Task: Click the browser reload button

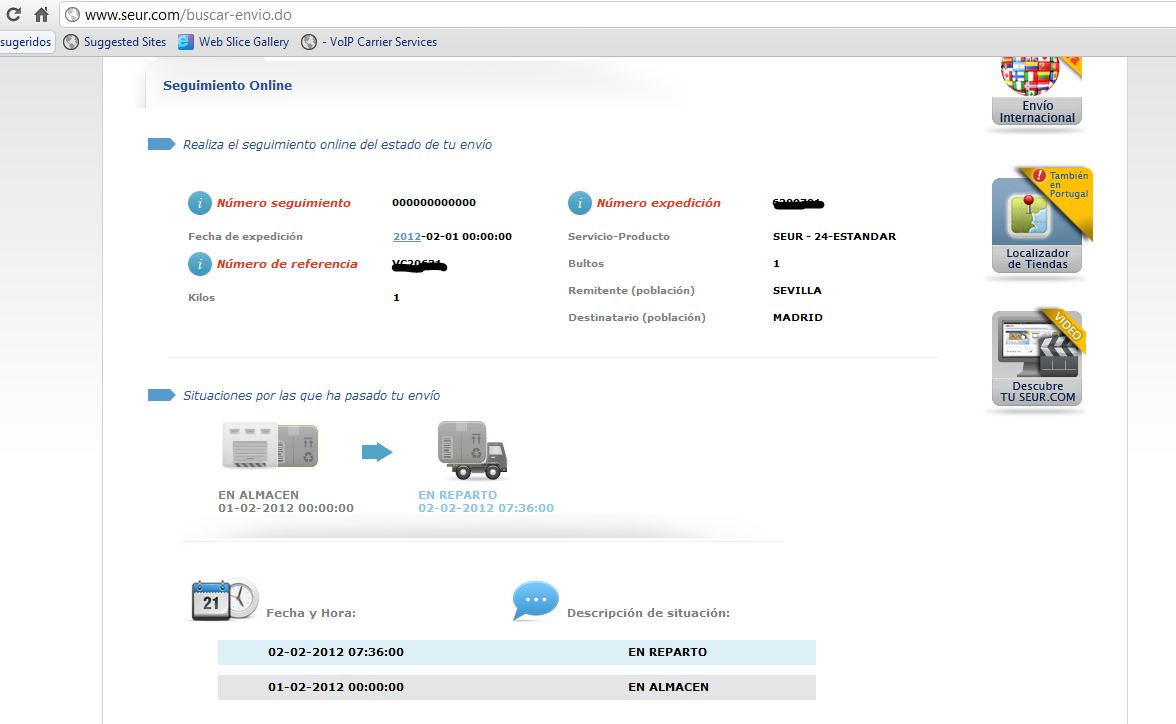Action: [x=14, y=15]
